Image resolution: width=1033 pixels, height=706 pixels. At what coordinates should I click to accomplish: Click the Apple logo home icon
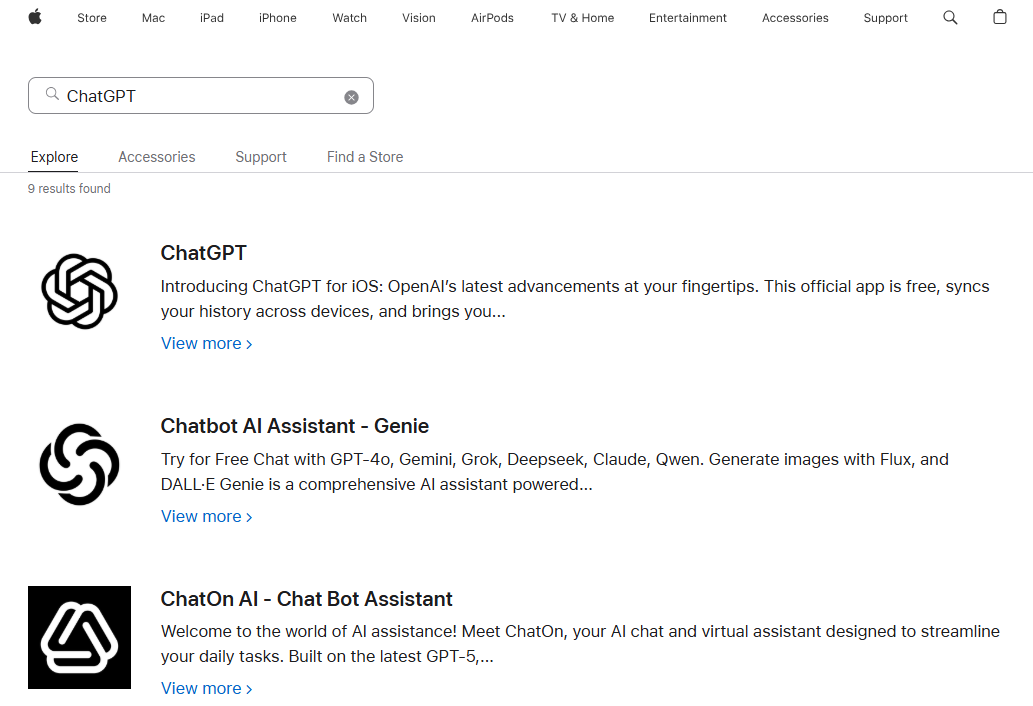[35, 18]
